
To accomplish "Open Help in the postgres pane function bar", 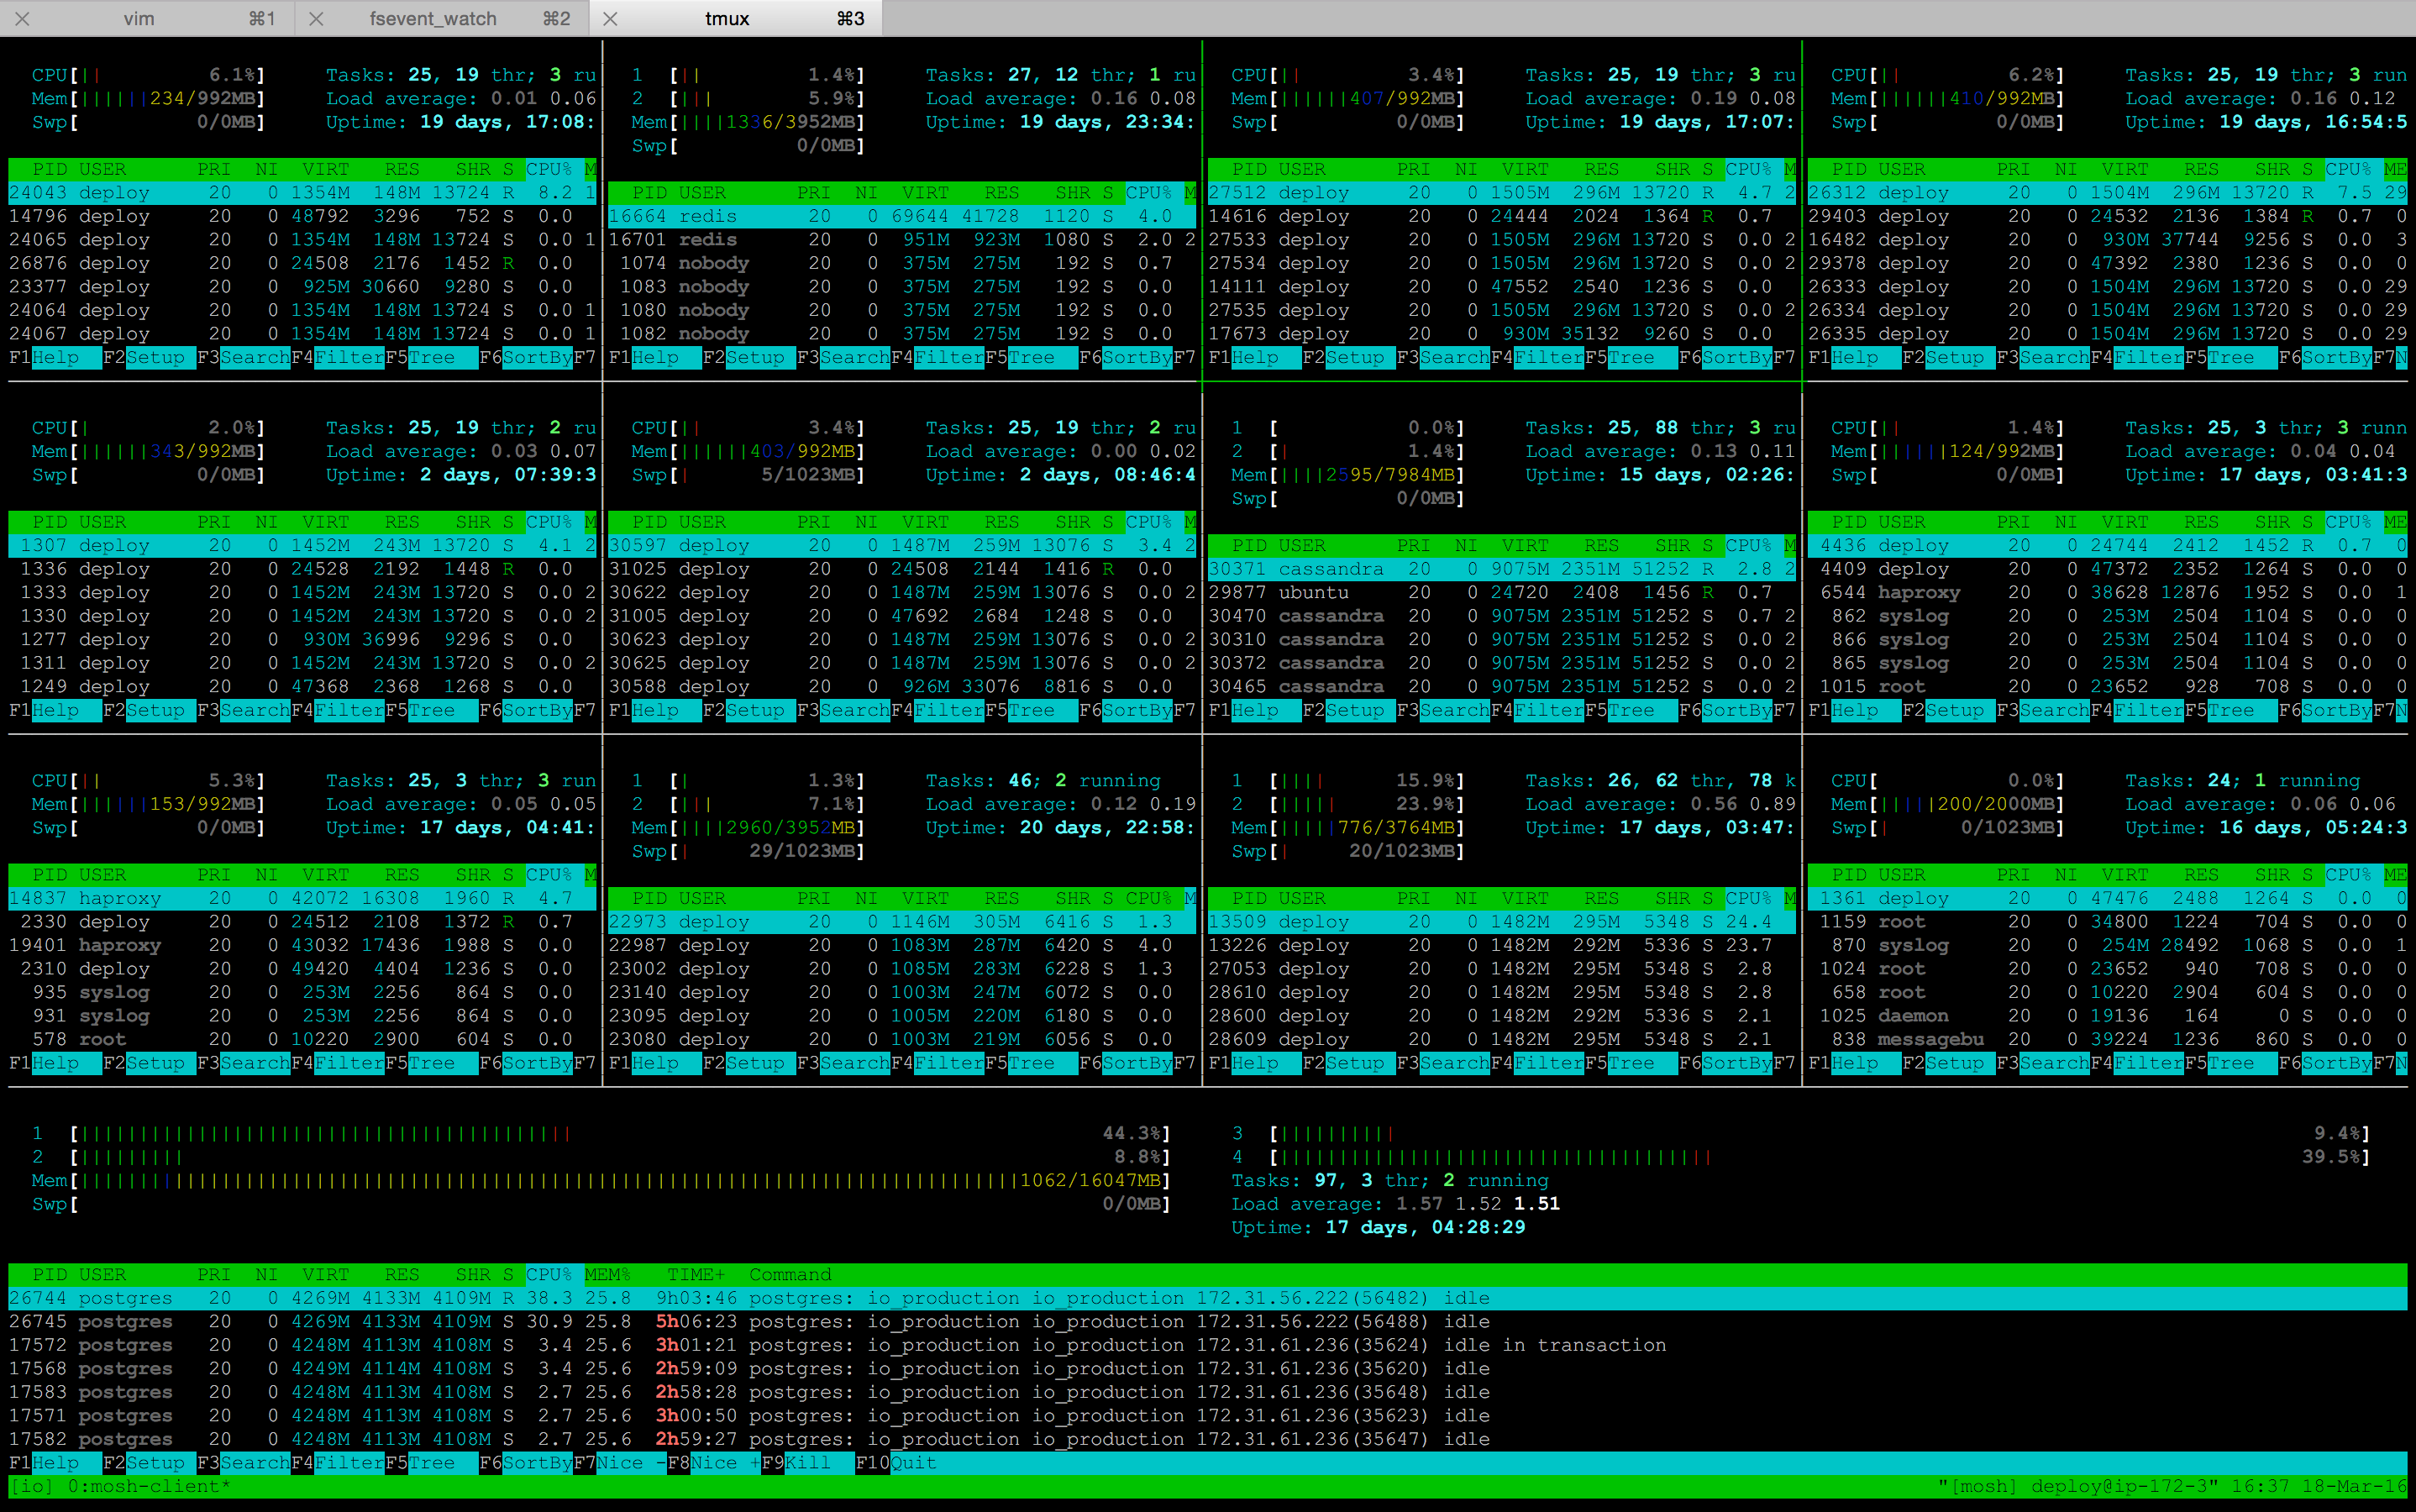I will click(x=56, y=1462).
